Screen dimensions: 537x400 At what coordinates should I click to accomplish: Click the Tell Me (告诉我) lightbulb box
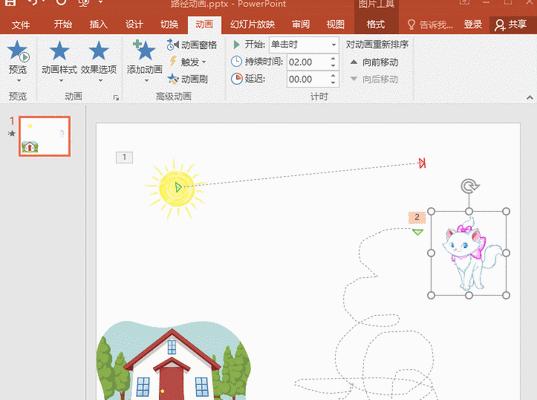[430, 25]
